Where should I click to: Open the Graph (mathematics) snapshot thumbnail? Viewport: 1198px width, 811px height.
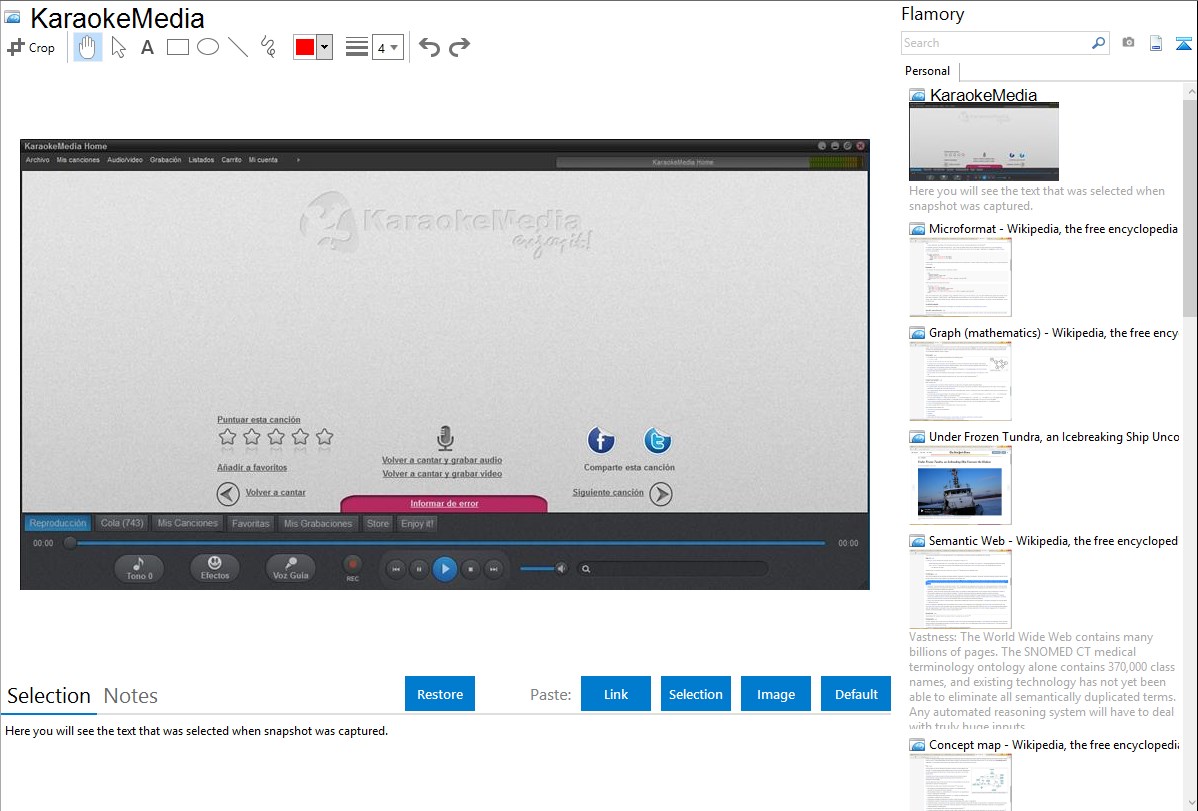[960, 381]
